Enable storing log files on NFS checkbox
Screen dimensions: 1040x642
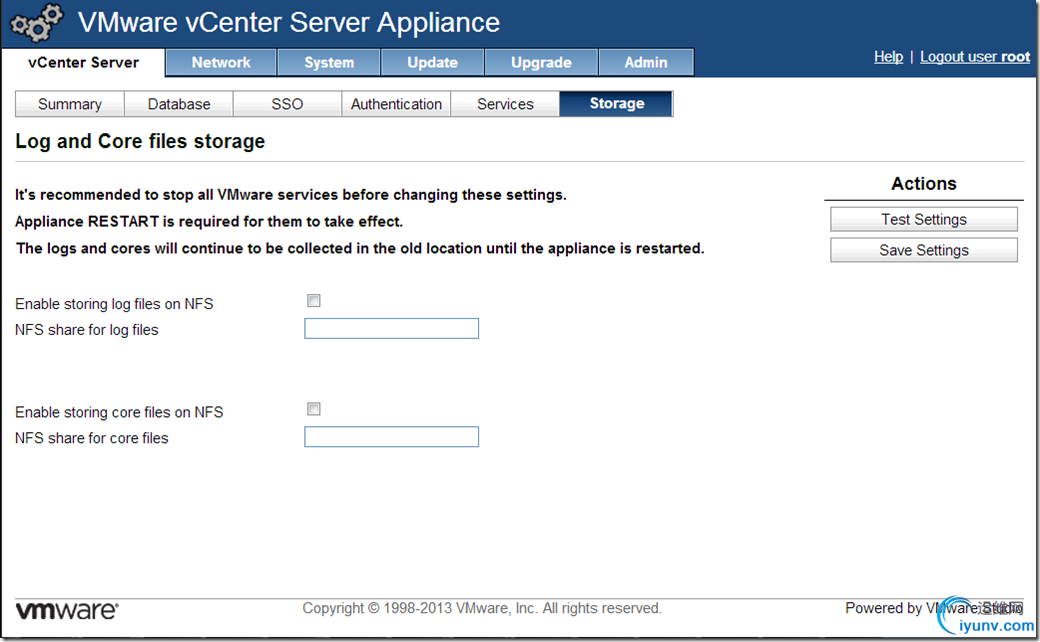click(314, 301)
